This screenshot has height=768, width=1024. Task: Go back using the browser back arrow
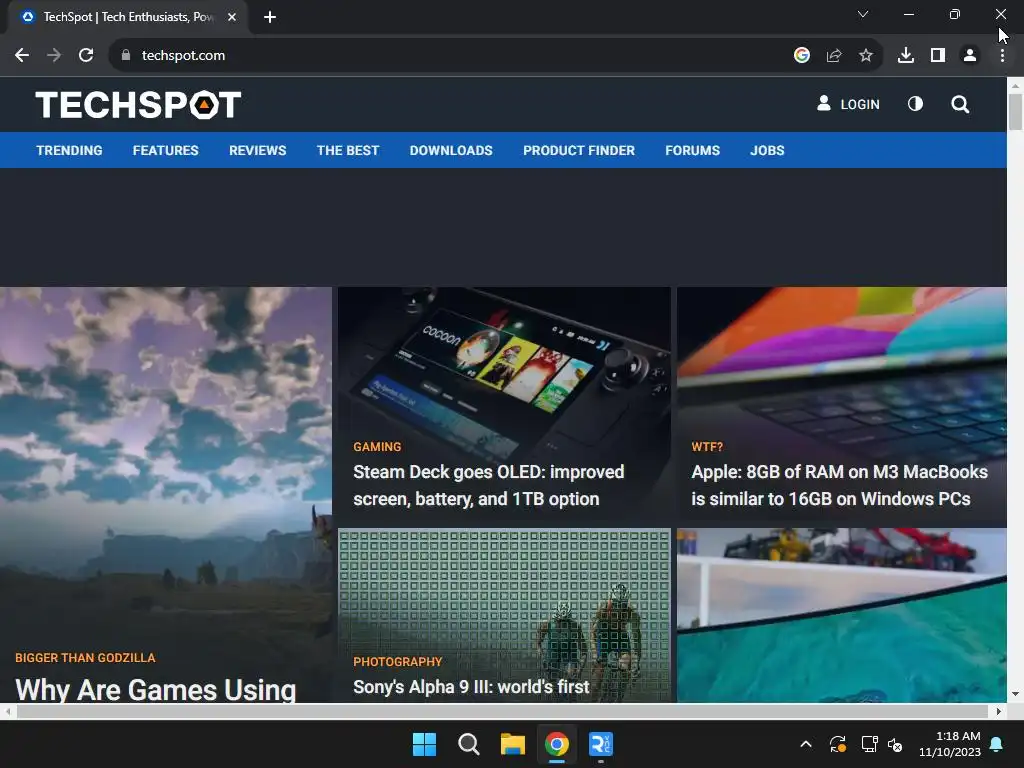[22, 56]
